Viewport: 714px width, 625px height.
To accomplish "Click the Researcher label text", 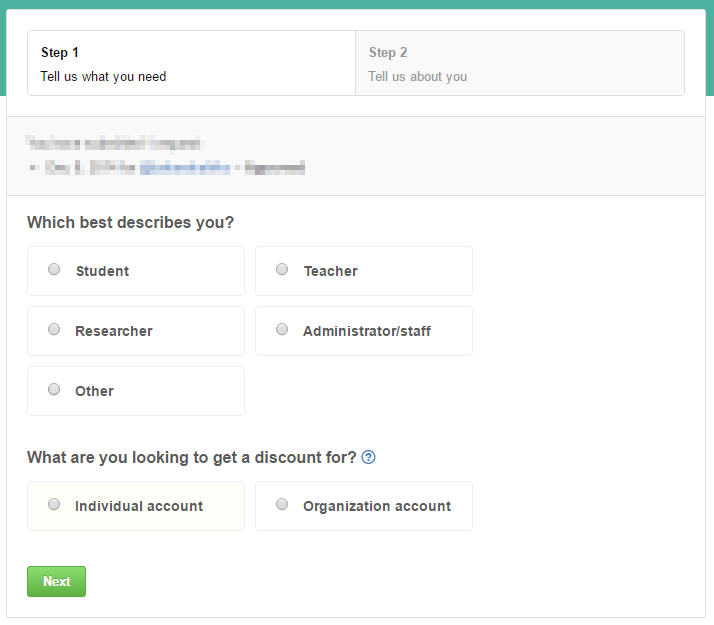I will point(114,331).
